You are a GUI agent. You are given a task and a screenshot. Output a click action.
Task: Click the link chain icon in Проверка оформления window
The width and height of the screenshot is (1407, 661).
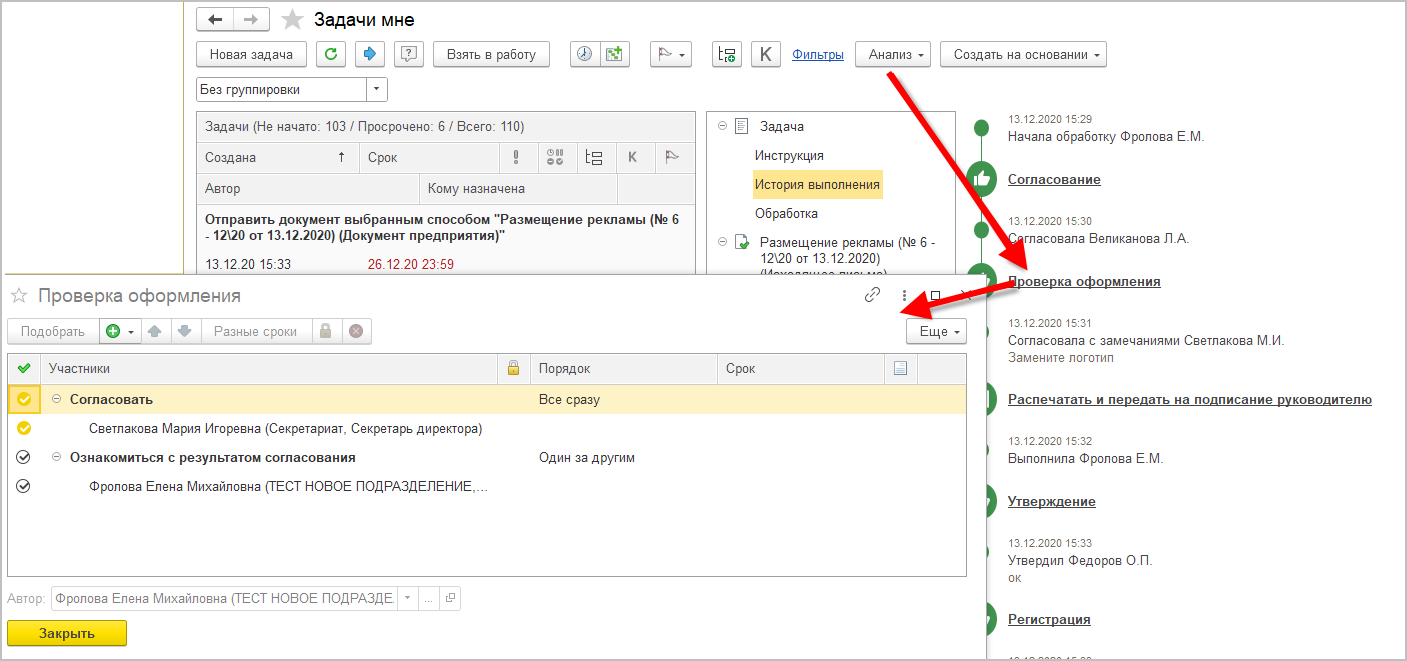point(873,295)
